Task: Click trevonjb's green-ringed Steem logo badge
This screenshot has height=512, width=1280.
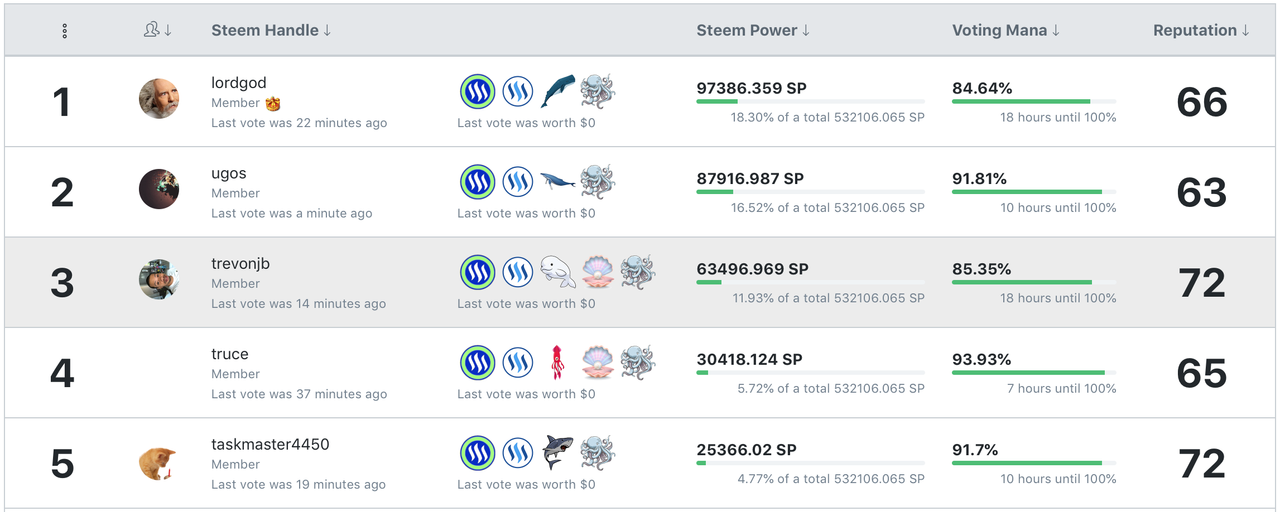Action: [478, 273]
